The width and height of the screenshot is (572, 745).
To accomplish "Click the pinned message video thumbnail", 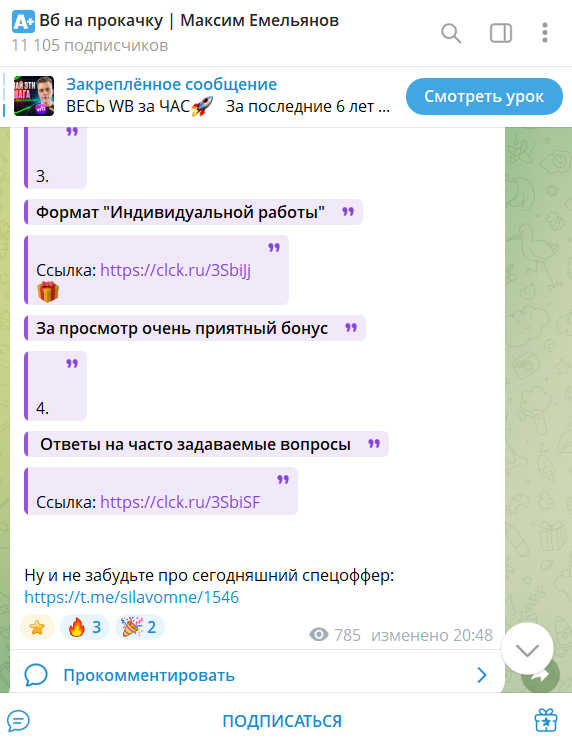I will [x=34, y=96].
